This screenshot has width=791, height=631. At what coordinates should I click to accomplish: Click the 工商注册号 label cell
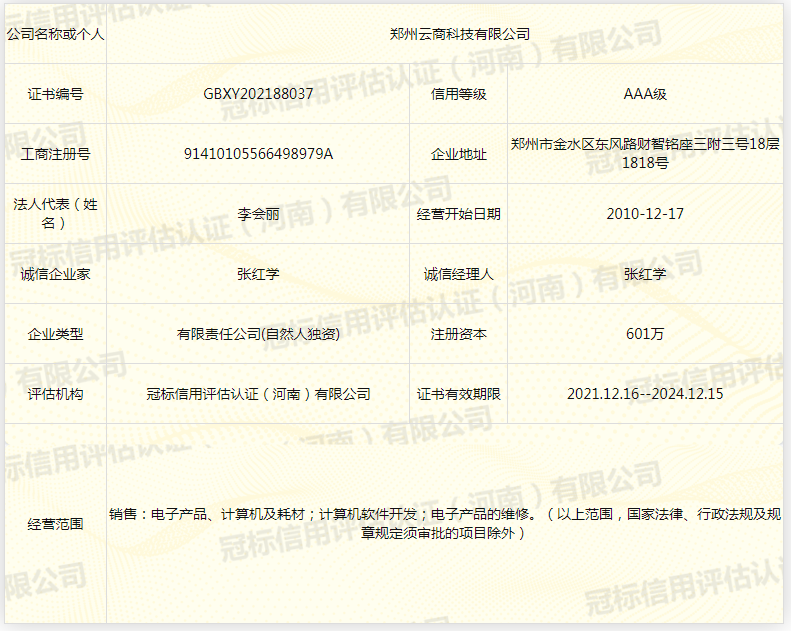(55, 154)
